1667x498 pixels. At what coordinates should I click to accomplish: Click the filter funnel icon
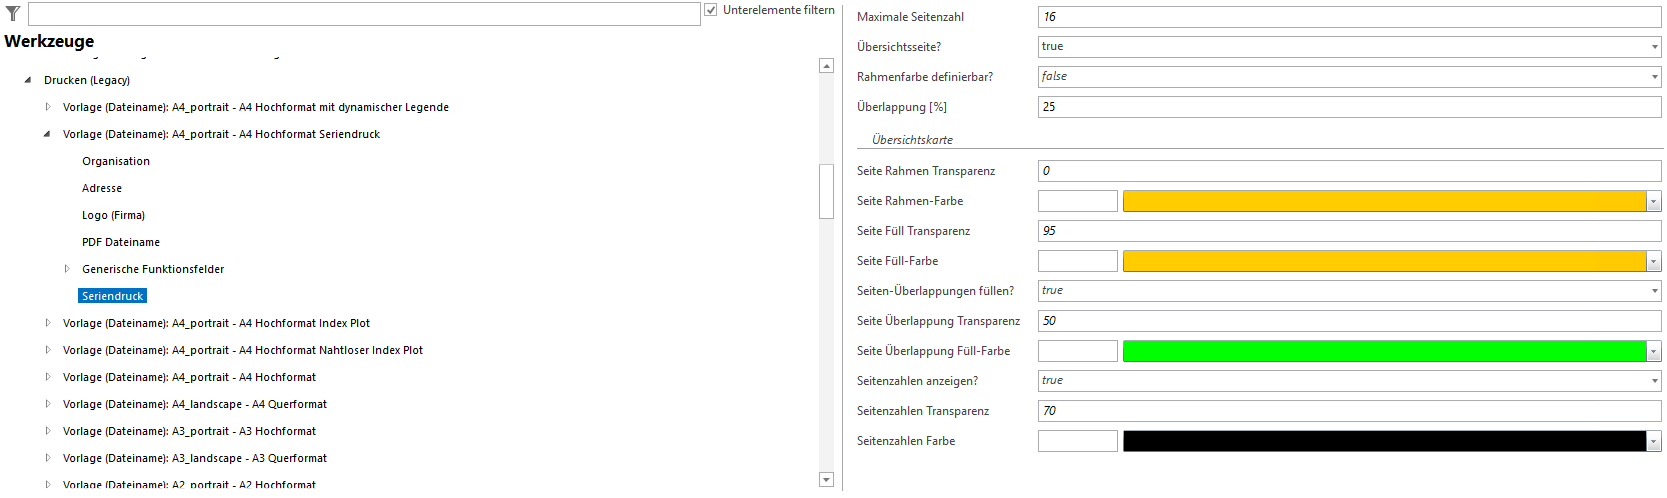coord(13,13)
